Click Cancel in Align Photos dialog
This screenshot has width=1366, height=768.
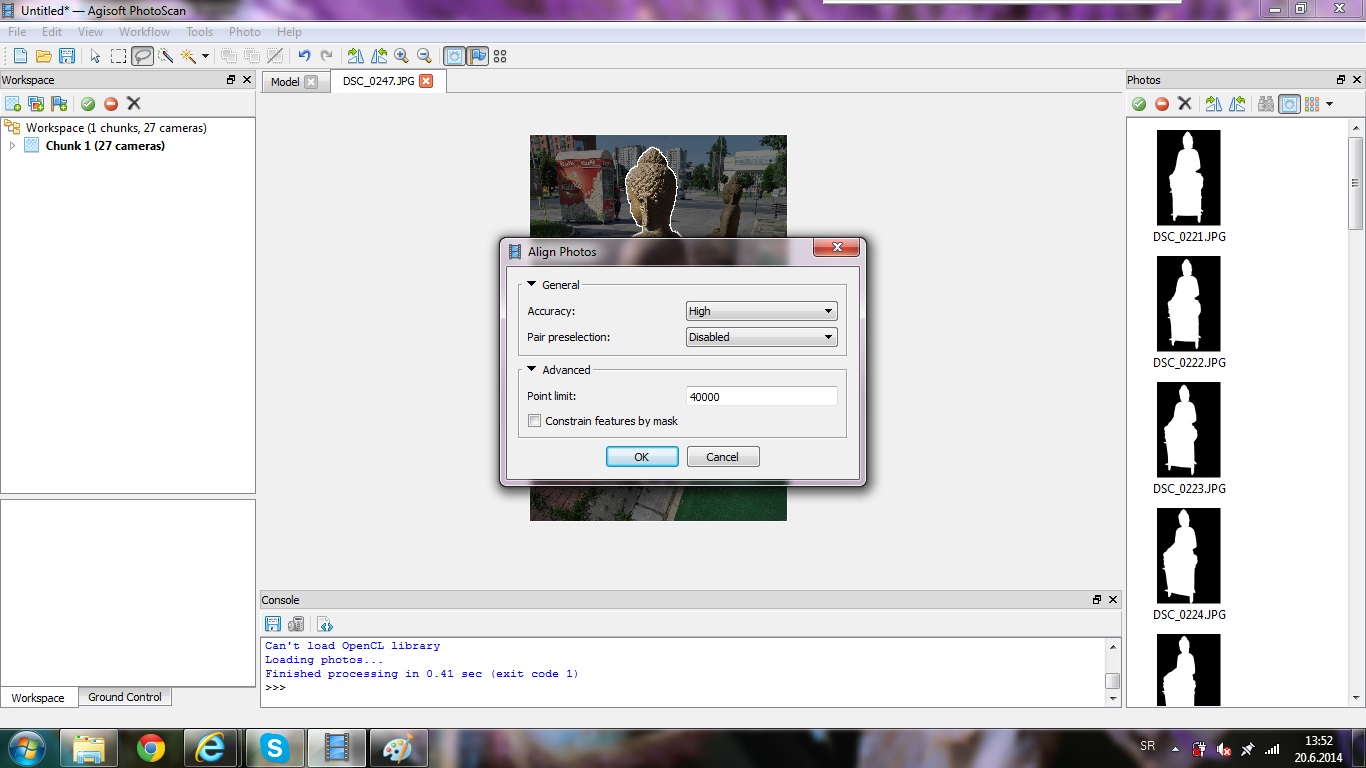click(x=722, y=457)
